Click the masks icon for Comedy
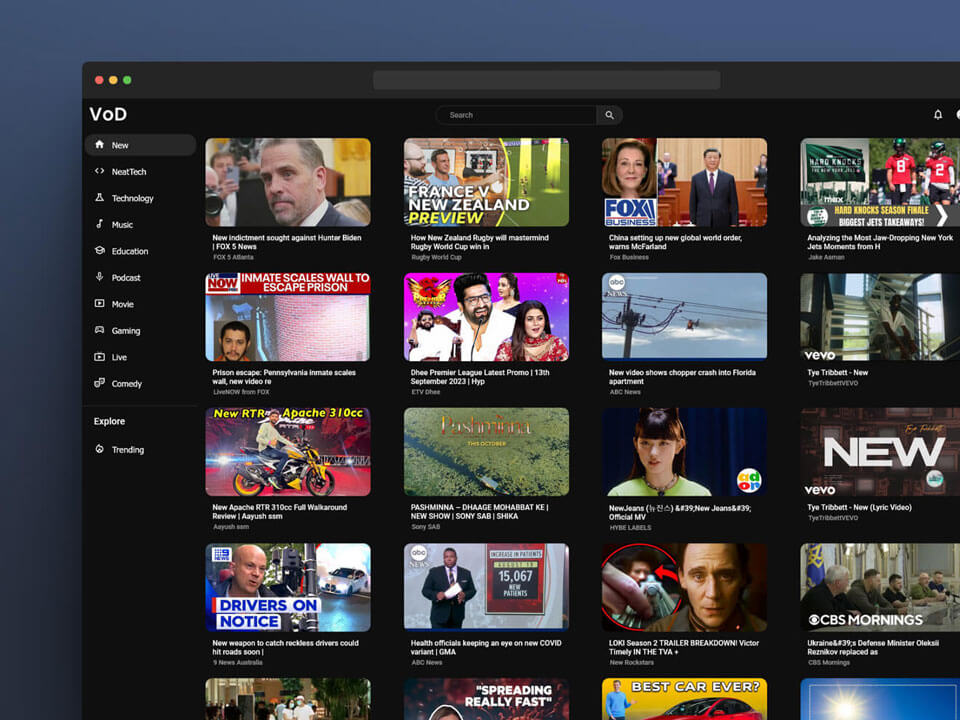960x720 pixels. pyautogui.click(x=99, y=384)
